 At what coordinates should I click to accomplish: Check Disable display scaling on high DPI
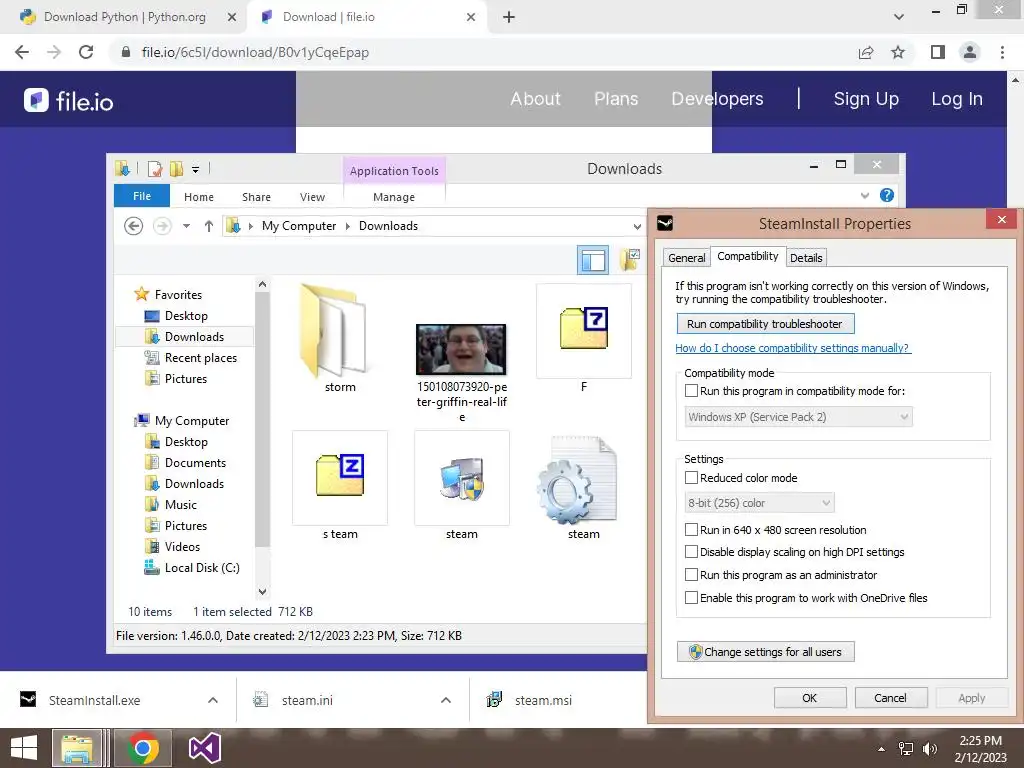click(691, 552)
